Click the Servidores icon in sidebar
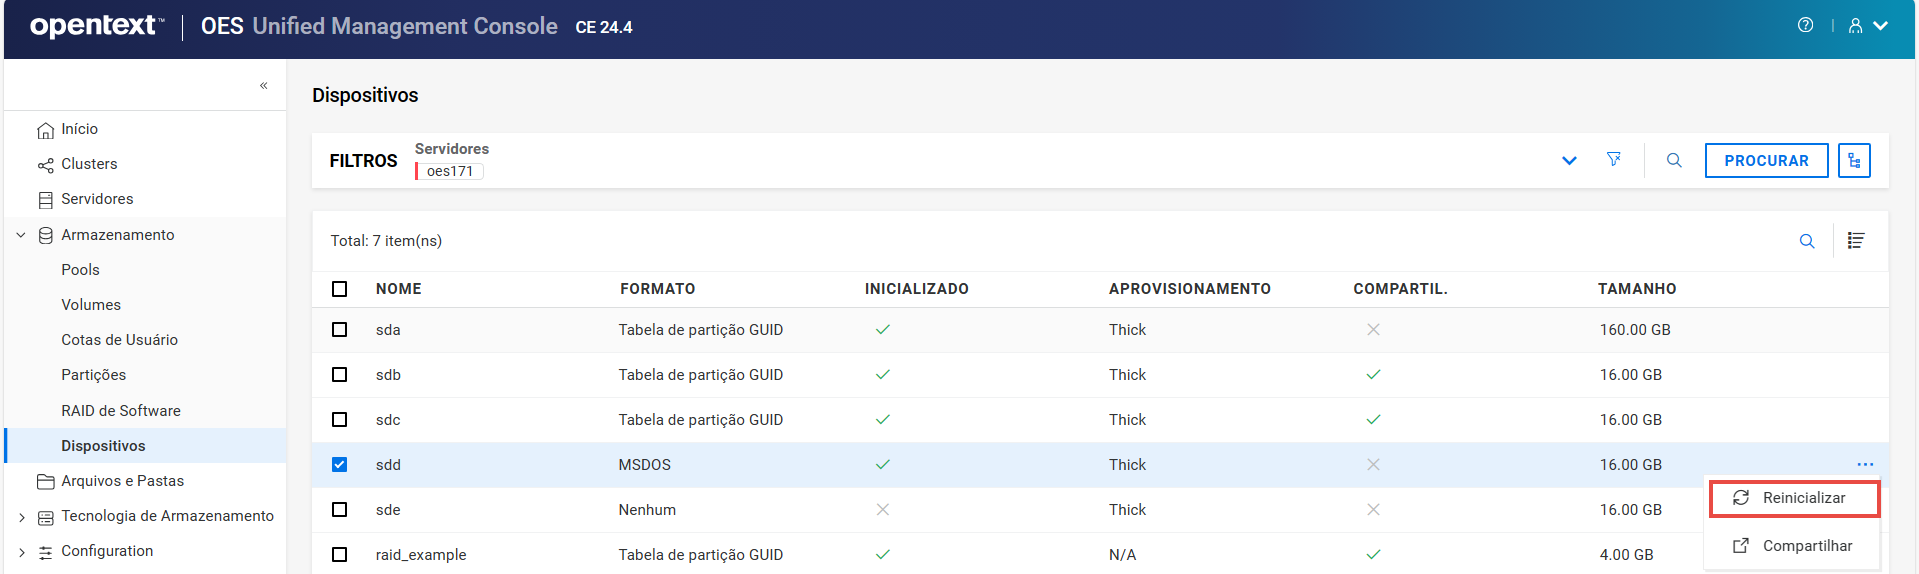The width and height of the screenshot is (1919, 574). 45,200
